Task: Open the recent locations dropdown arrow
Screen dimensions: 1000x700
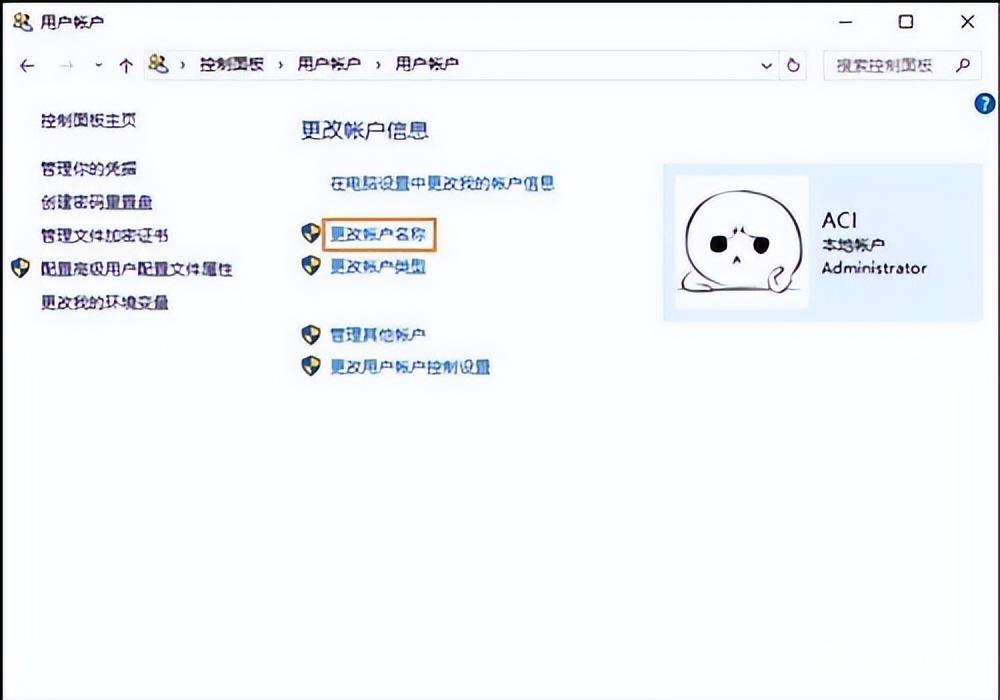Action: coord(98,65)
